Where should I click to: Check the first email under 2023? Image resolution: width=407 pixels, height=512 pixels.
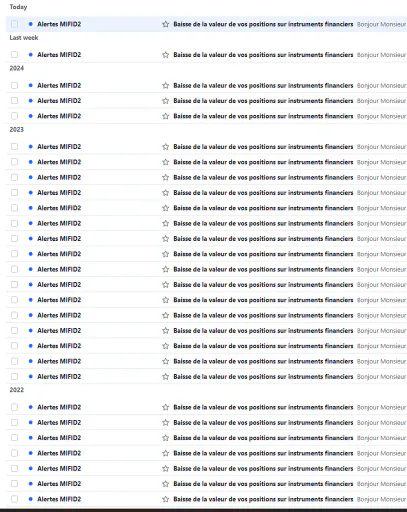[14, 147]
